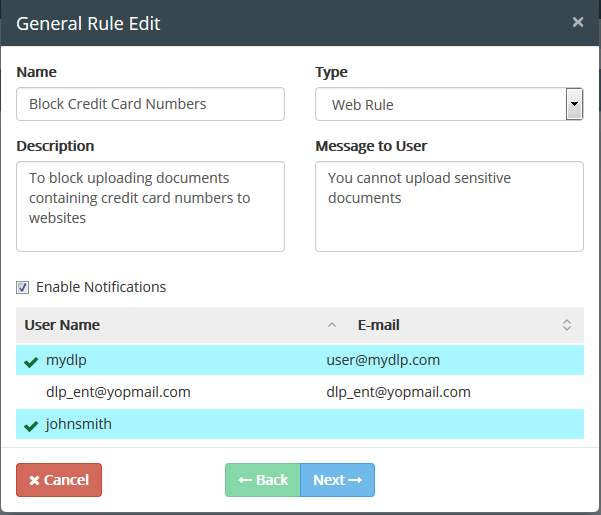Click into the Description text area
The width and height of the screenshot is (601, 515).
(x=150, y=207)
